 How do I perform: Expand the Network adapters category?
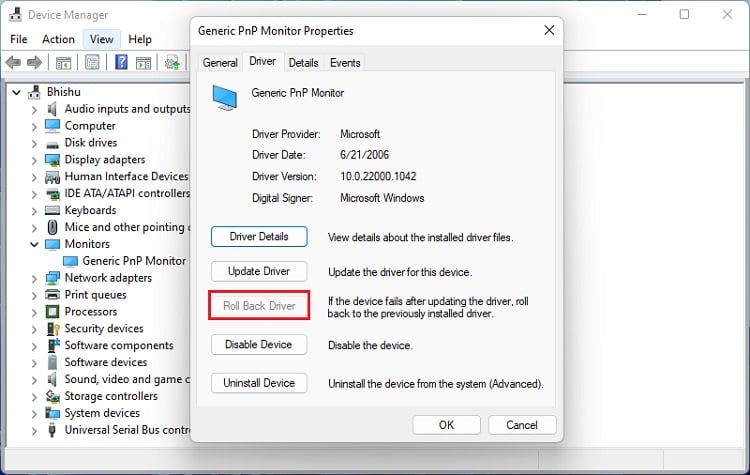34,278
